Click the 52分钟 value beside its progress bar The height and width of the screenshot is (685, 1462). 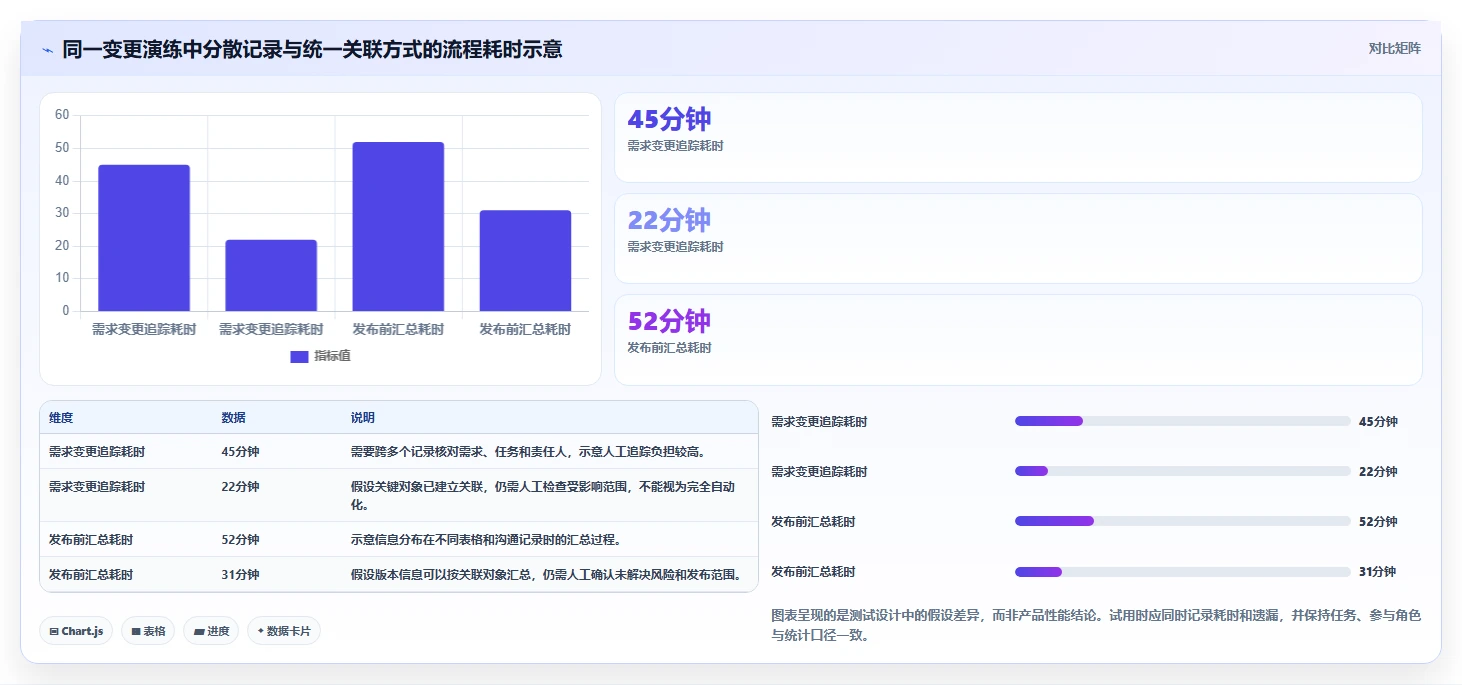click(x=1378, y=522)
